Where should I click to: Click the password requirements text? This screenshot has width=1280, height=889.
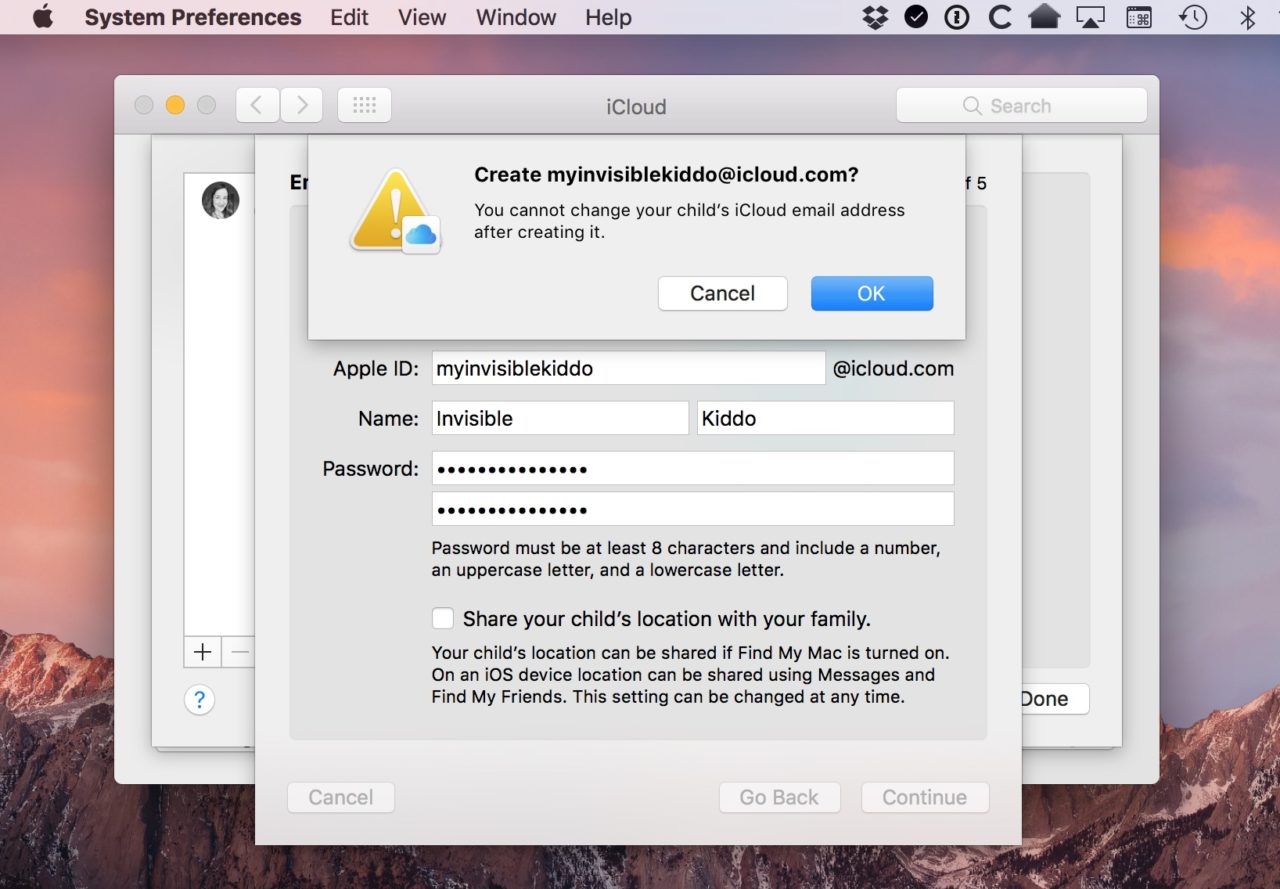[x=686, y=559]
